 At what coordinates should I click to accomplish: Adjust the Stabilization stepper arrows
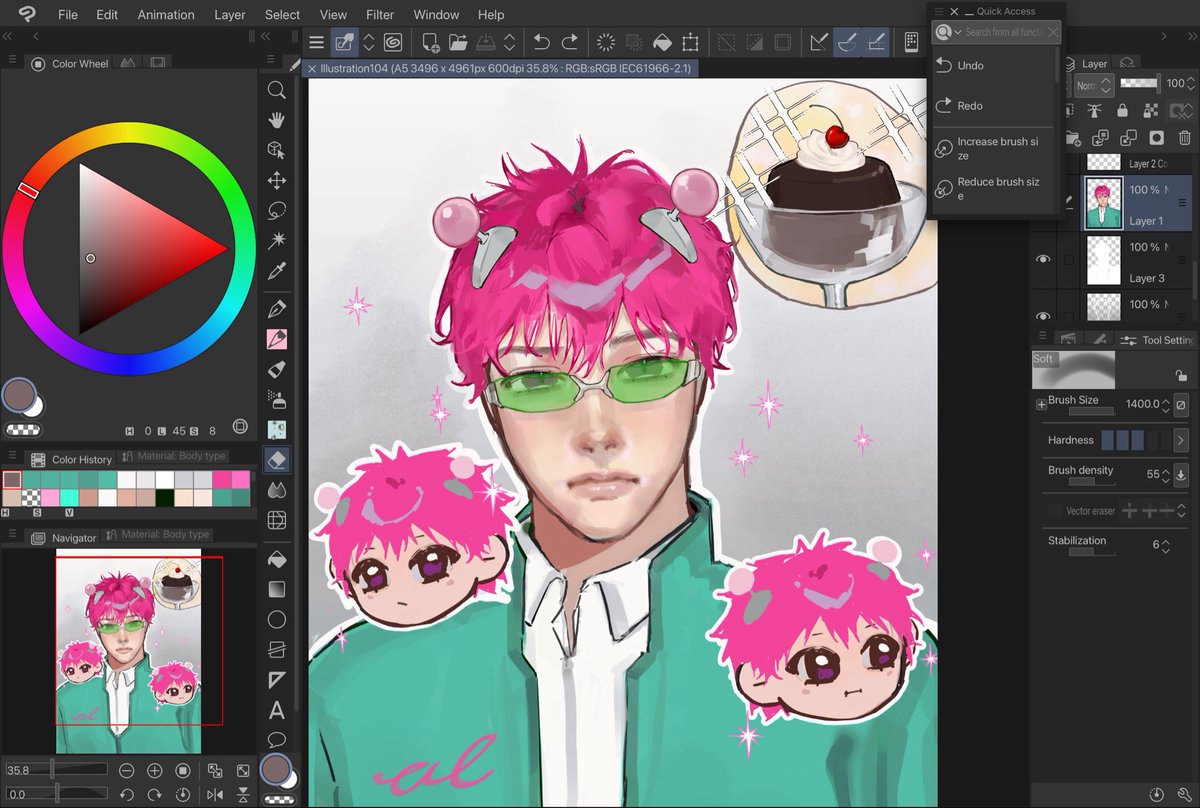coord(1165,545)
